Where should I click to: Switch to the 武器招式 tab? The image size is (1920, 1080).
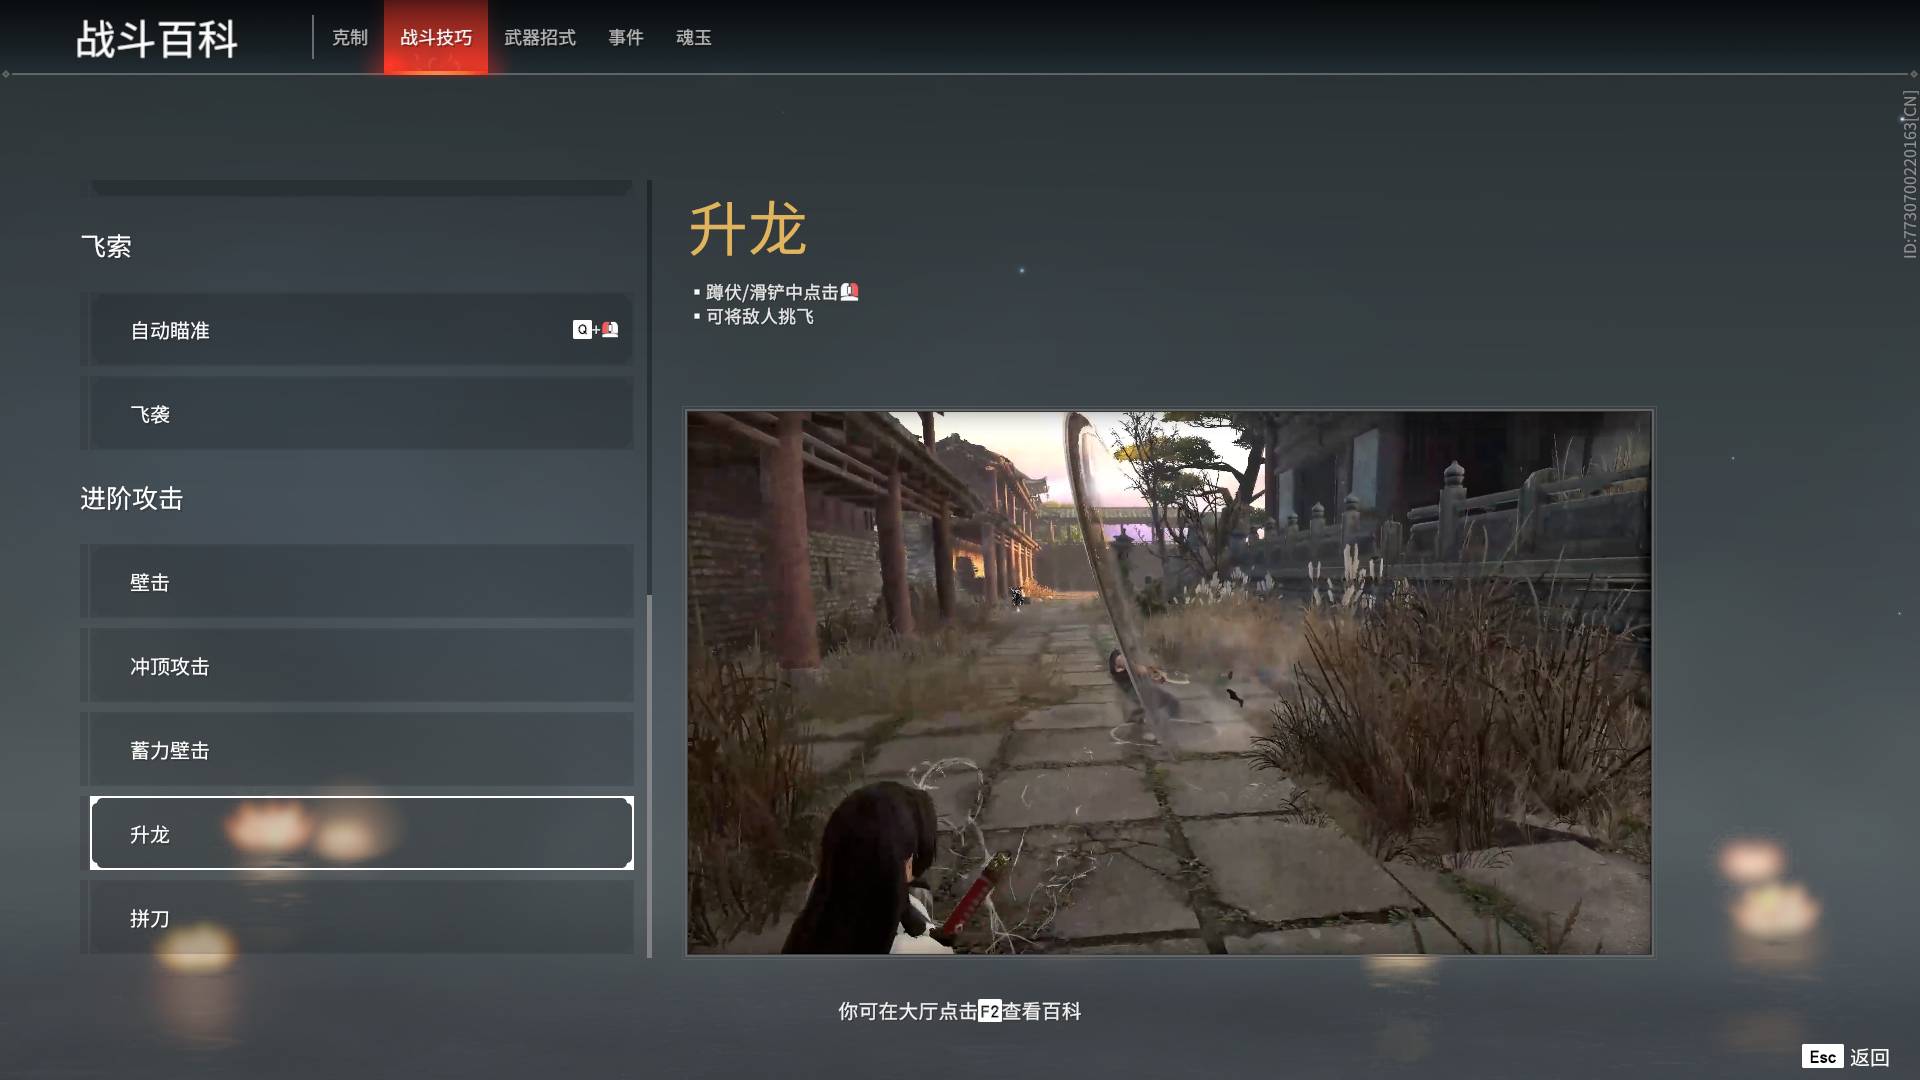[540, 38]
